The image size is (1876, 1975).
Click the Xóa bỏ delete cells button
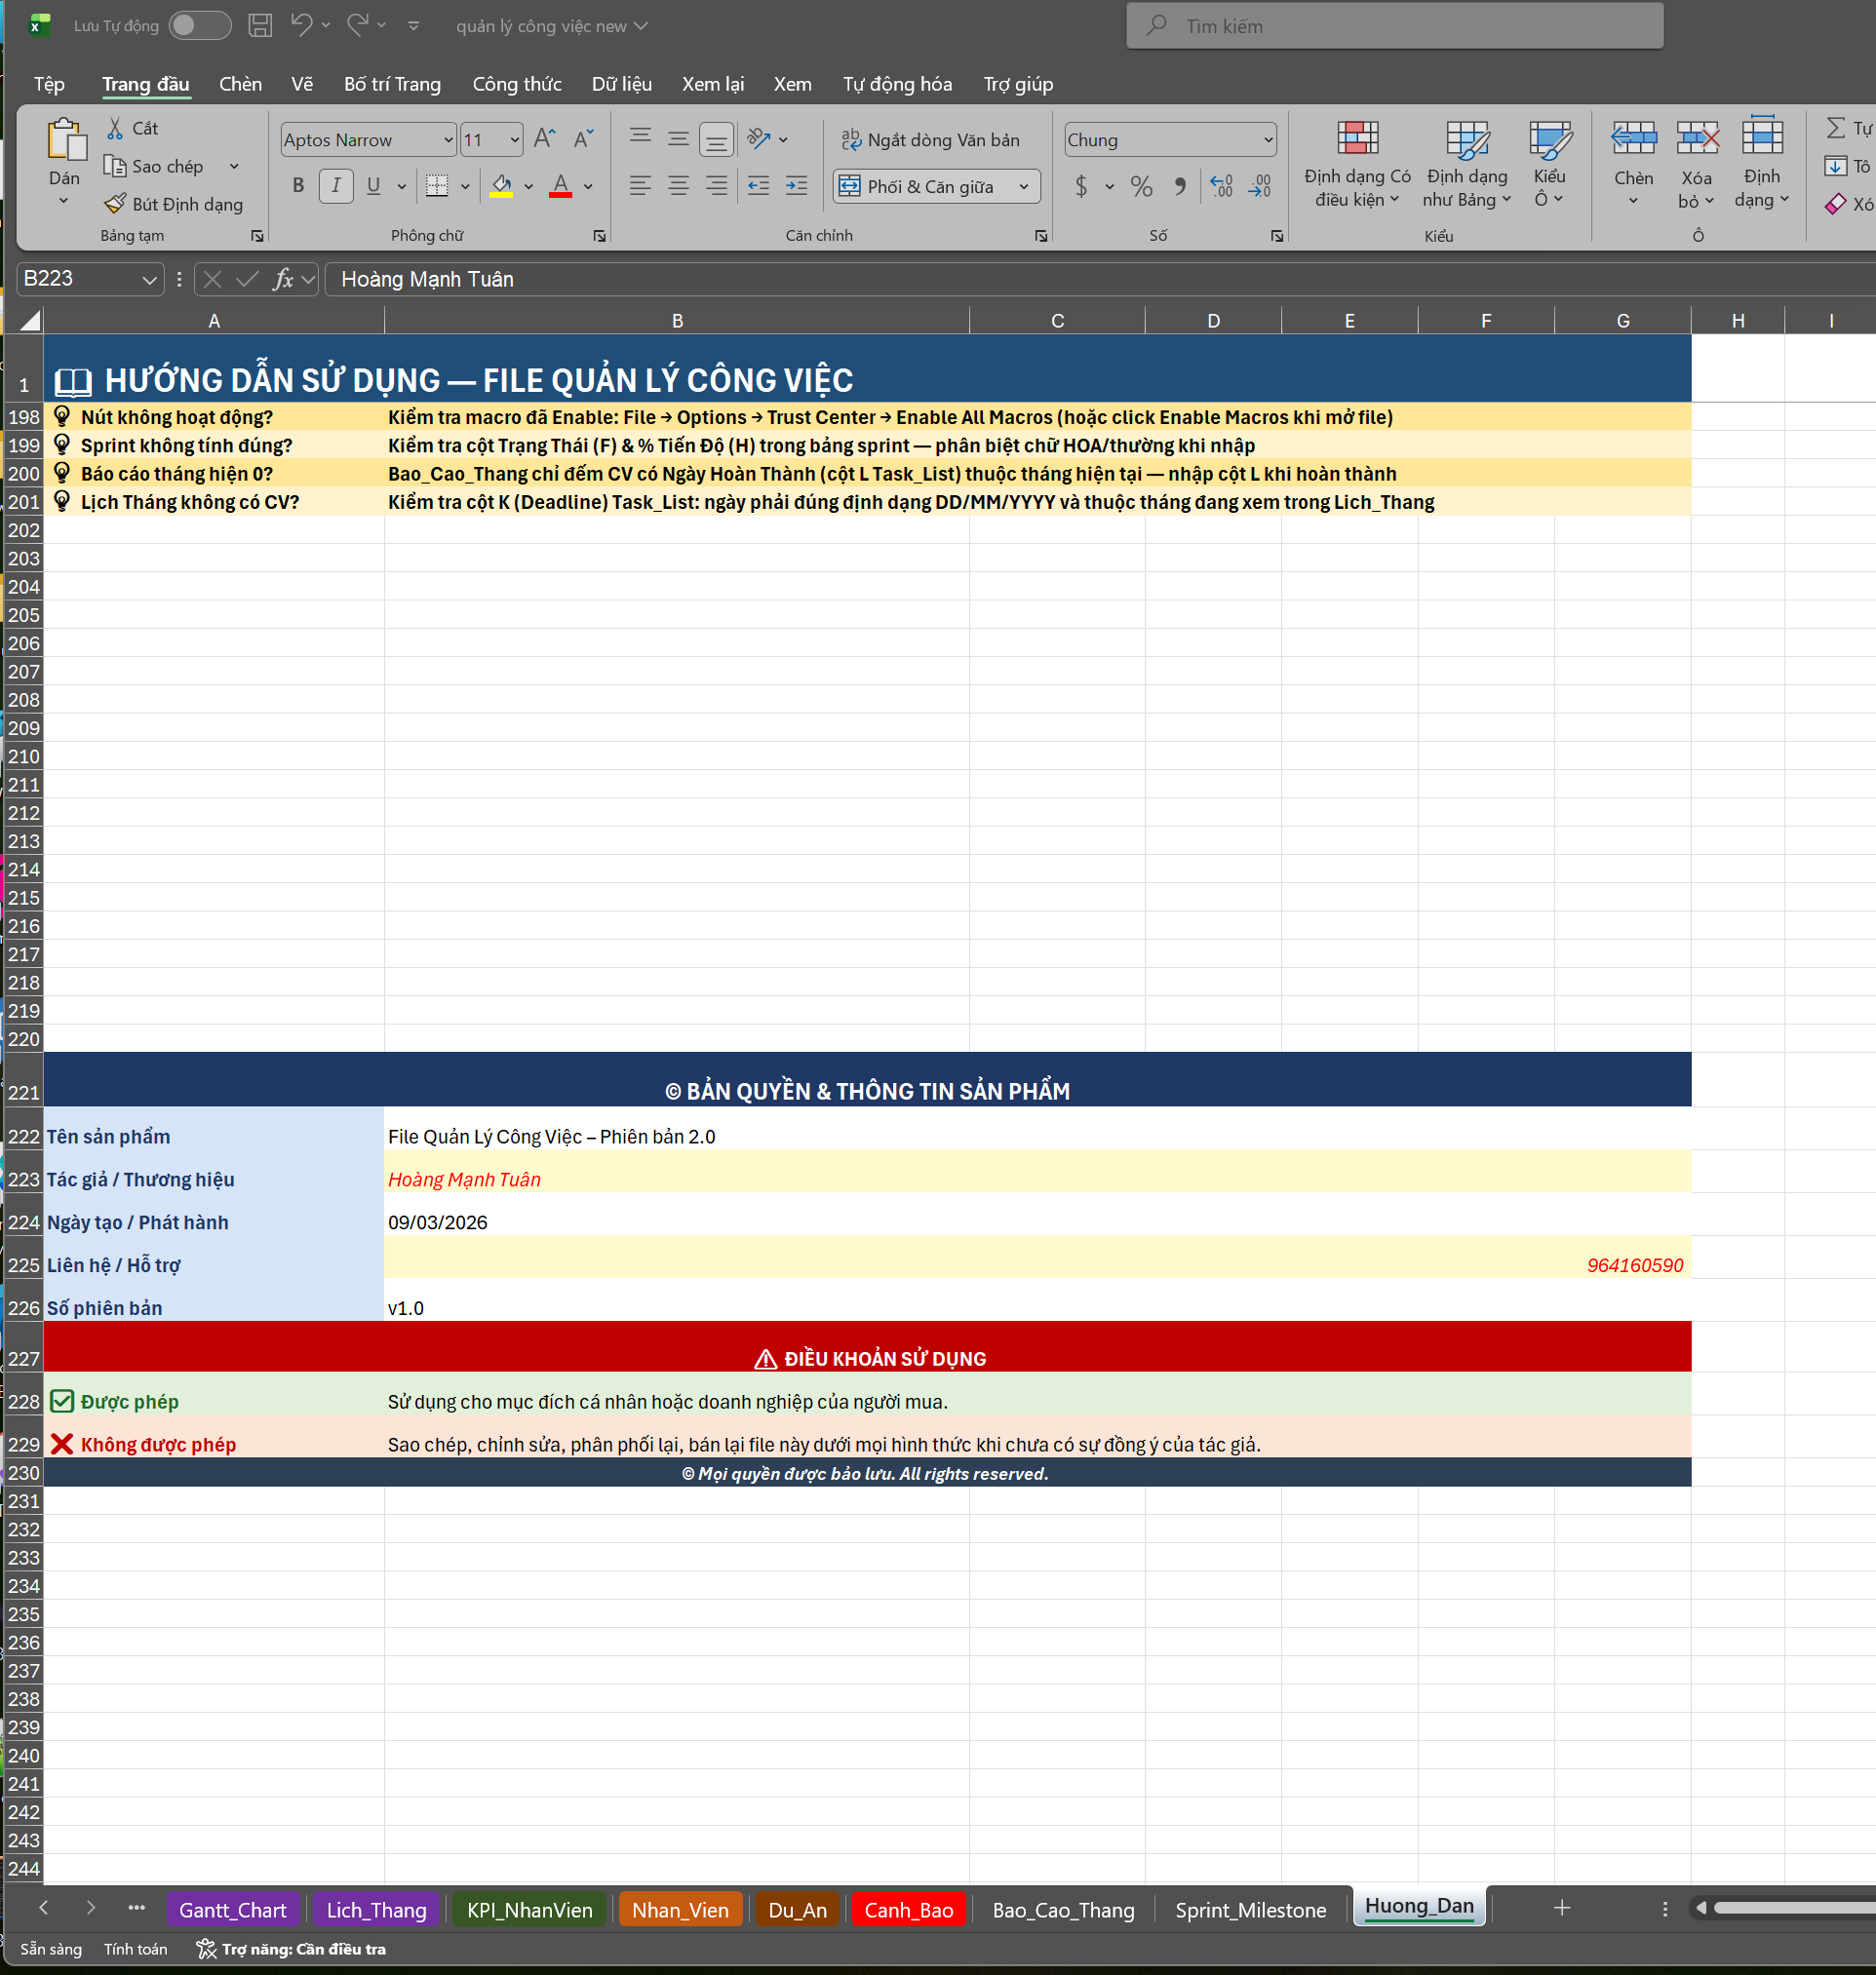coord(1697,164)
